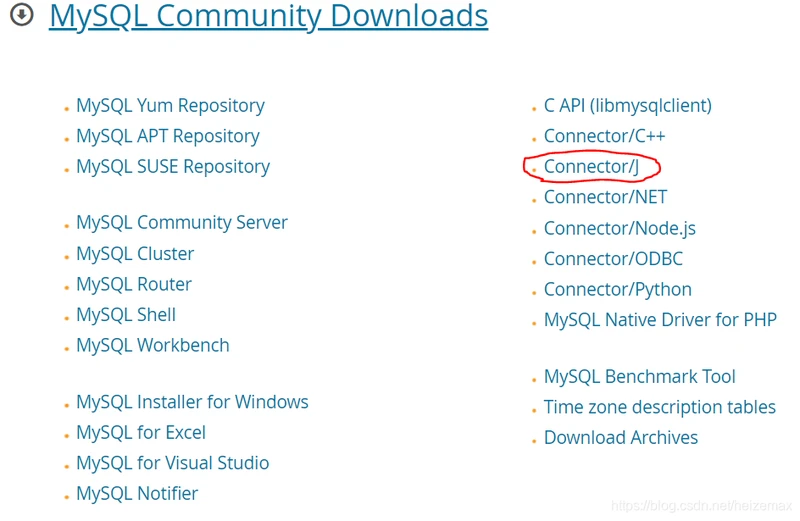The image size is (800, 521).
Task: Open Connector/Node.js link
Action: tap(620, 229)
